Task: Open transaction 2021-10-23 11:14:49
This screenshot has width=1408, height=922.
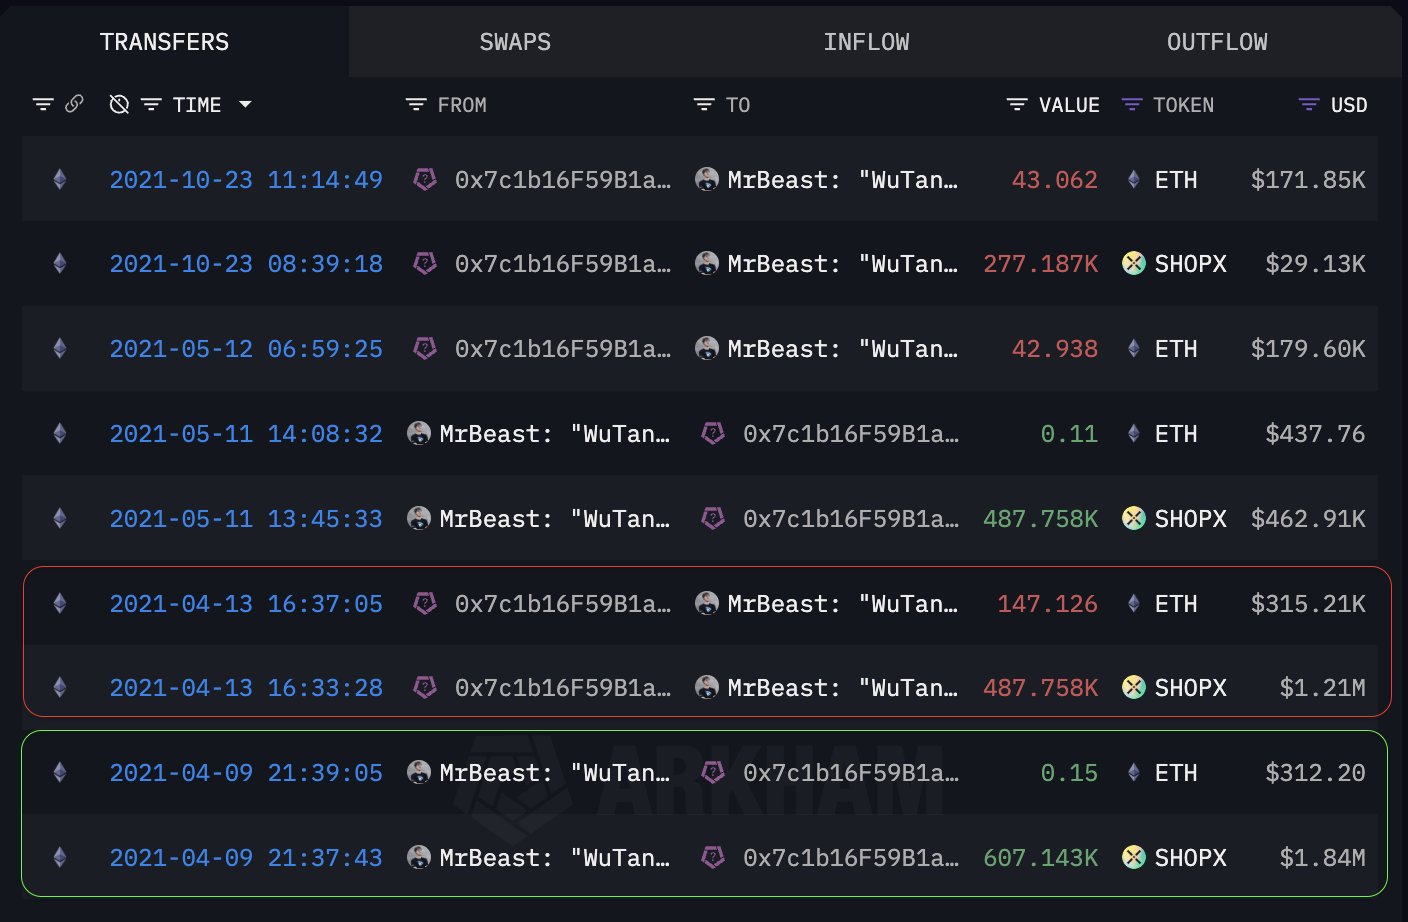Action: point(246,180)
